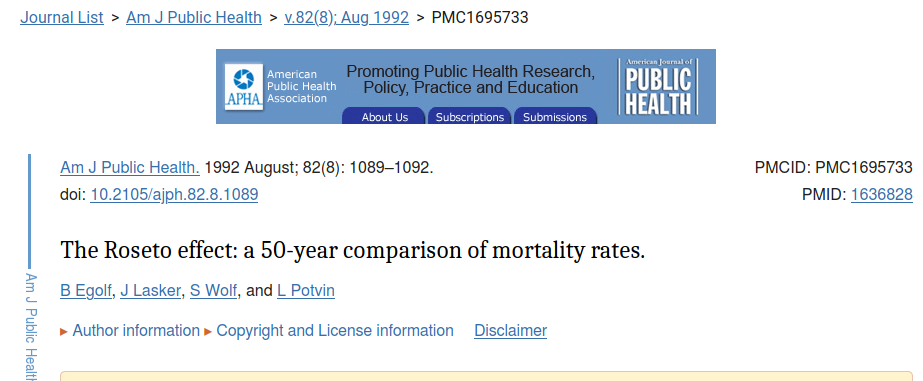View author J Lasker
This screenshot has height=381, width=923.
(150, 291)
